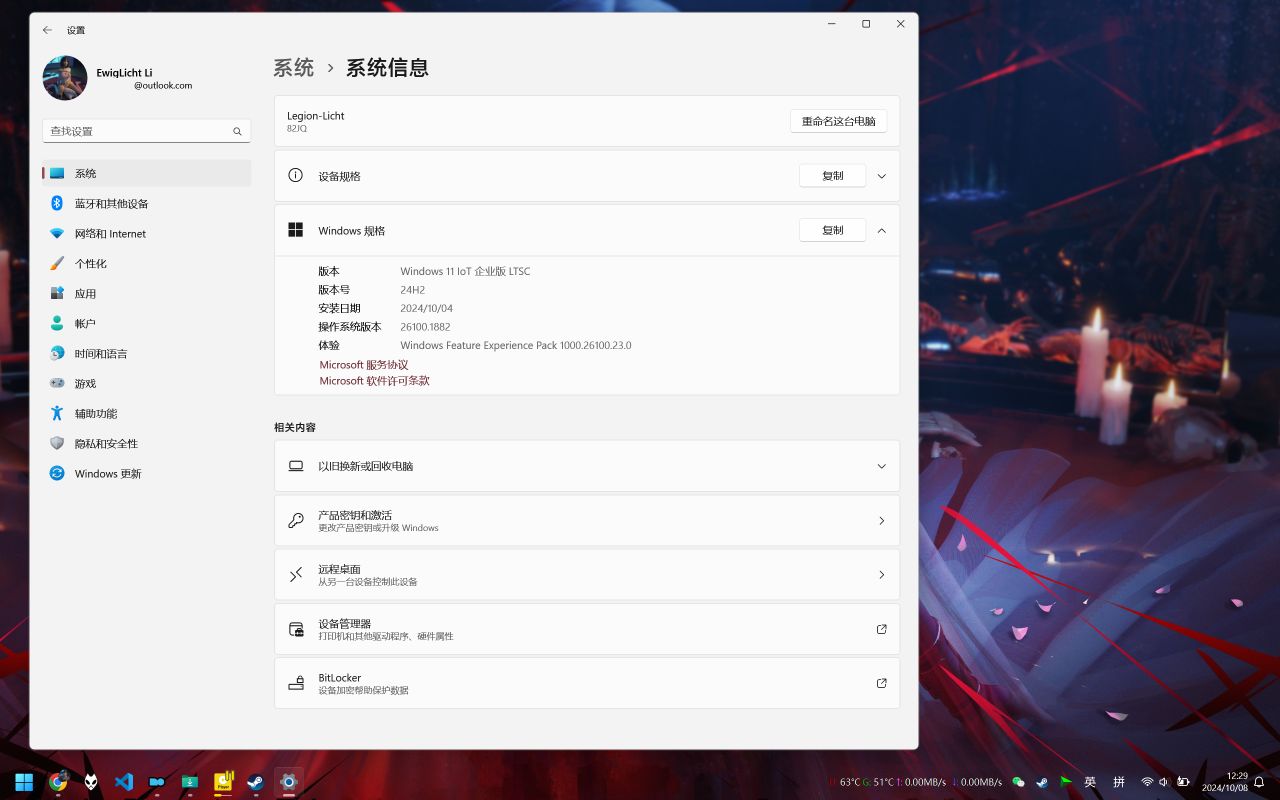1280x800 pixels.
Task: Click the fox mask app on taskbar
Action: click(x=91, y=781)
